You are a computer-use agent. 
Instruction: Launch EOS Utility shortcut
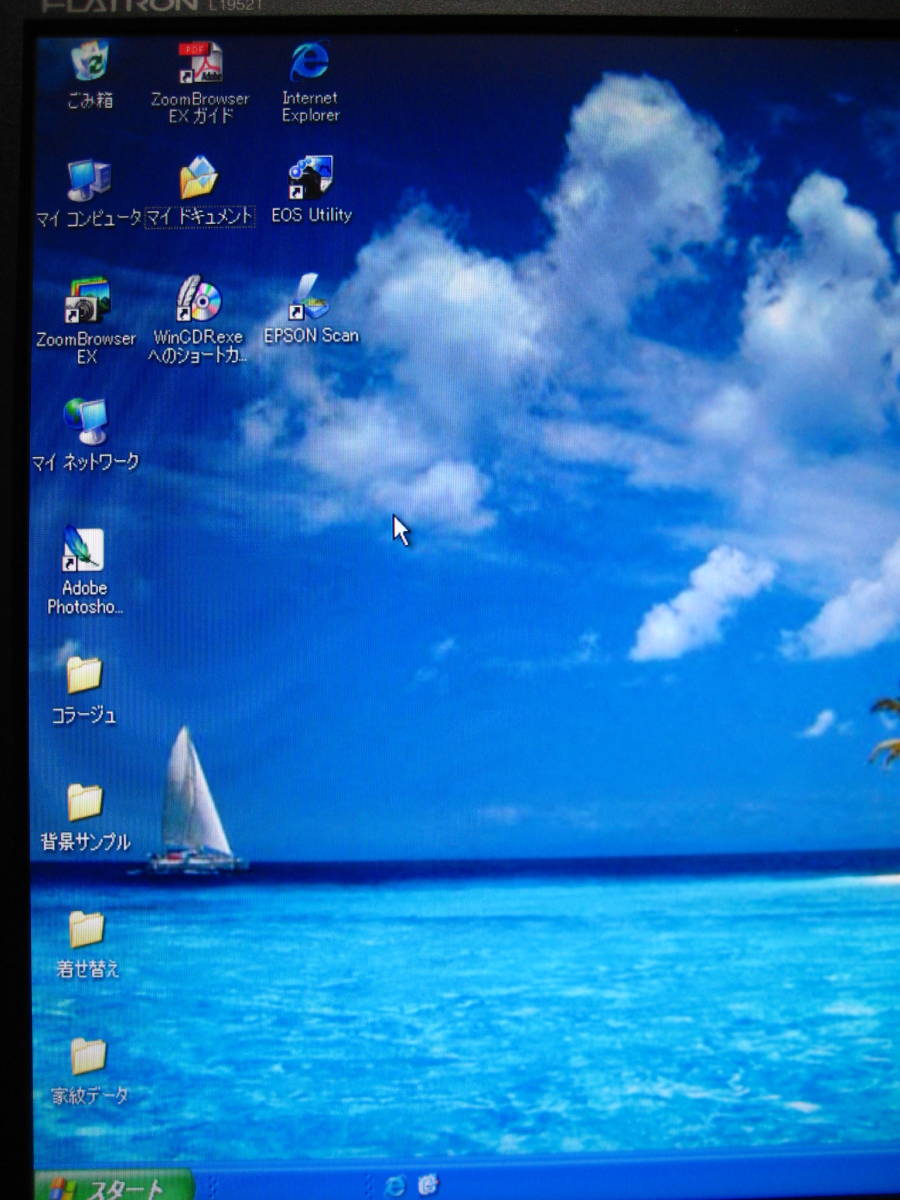309,178
